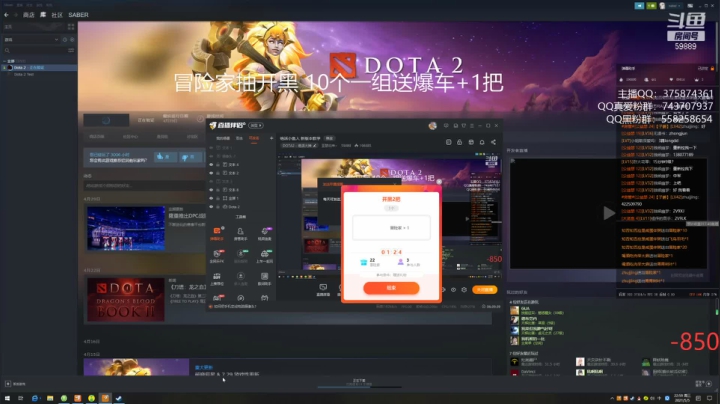The height and width of the screenshot is (404, 720).
Task: Open streaming app hamburger menu icon
Action: [x=472, y=125]
